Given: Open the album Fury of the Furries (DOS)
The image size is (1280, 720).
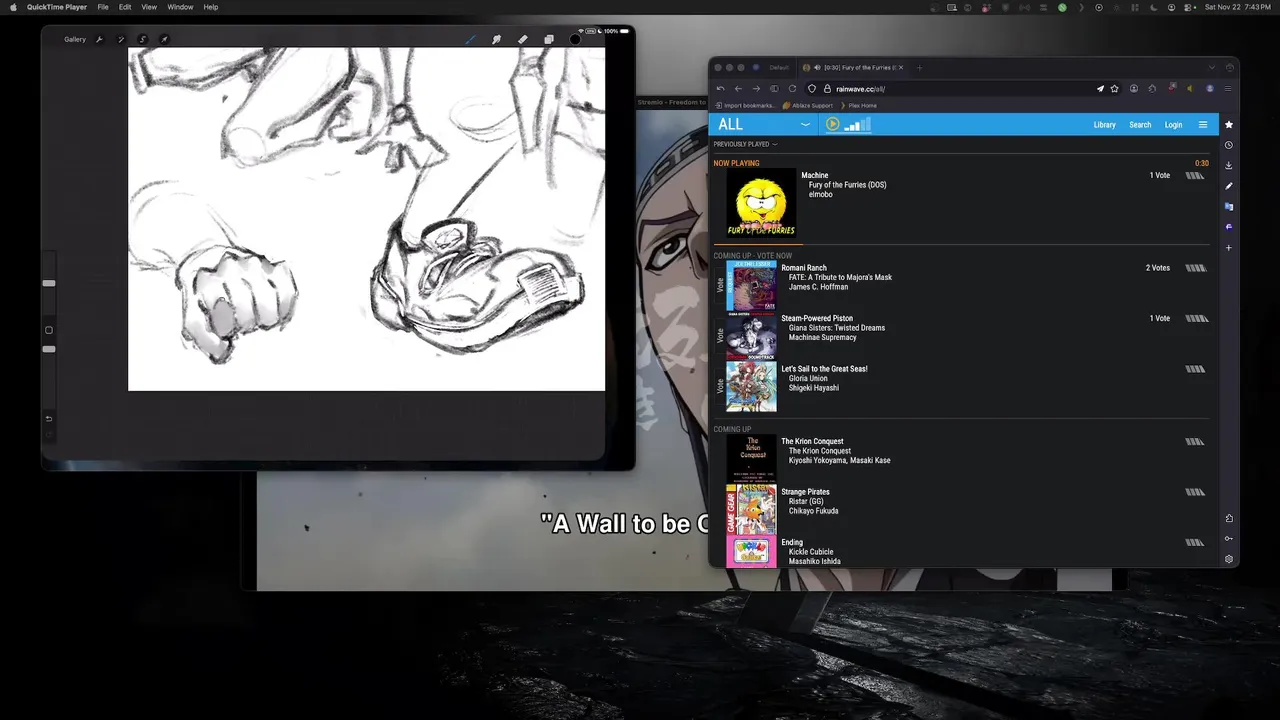Looking at the screenshot, I should click(x=847, y=185).
